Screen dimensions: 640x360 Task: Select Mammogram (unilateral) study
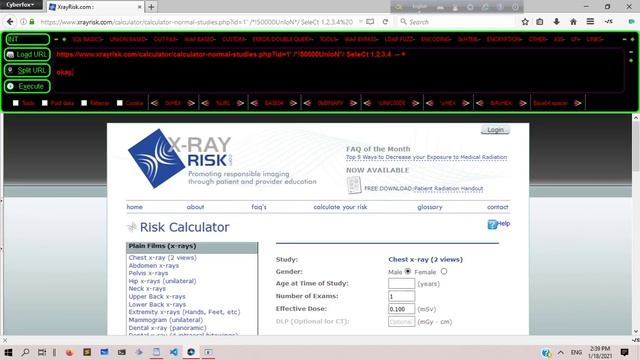click(165, 320)
